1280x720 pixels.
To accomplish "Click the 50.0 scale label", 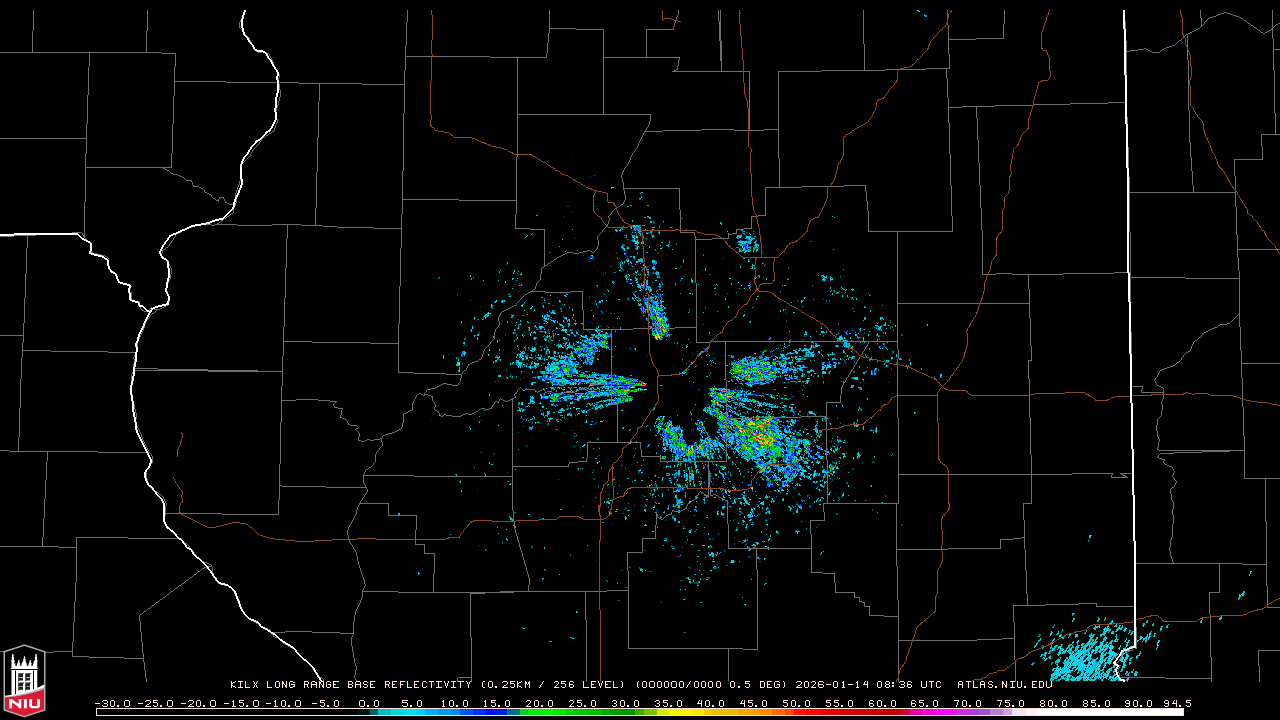I will point(797,703).
